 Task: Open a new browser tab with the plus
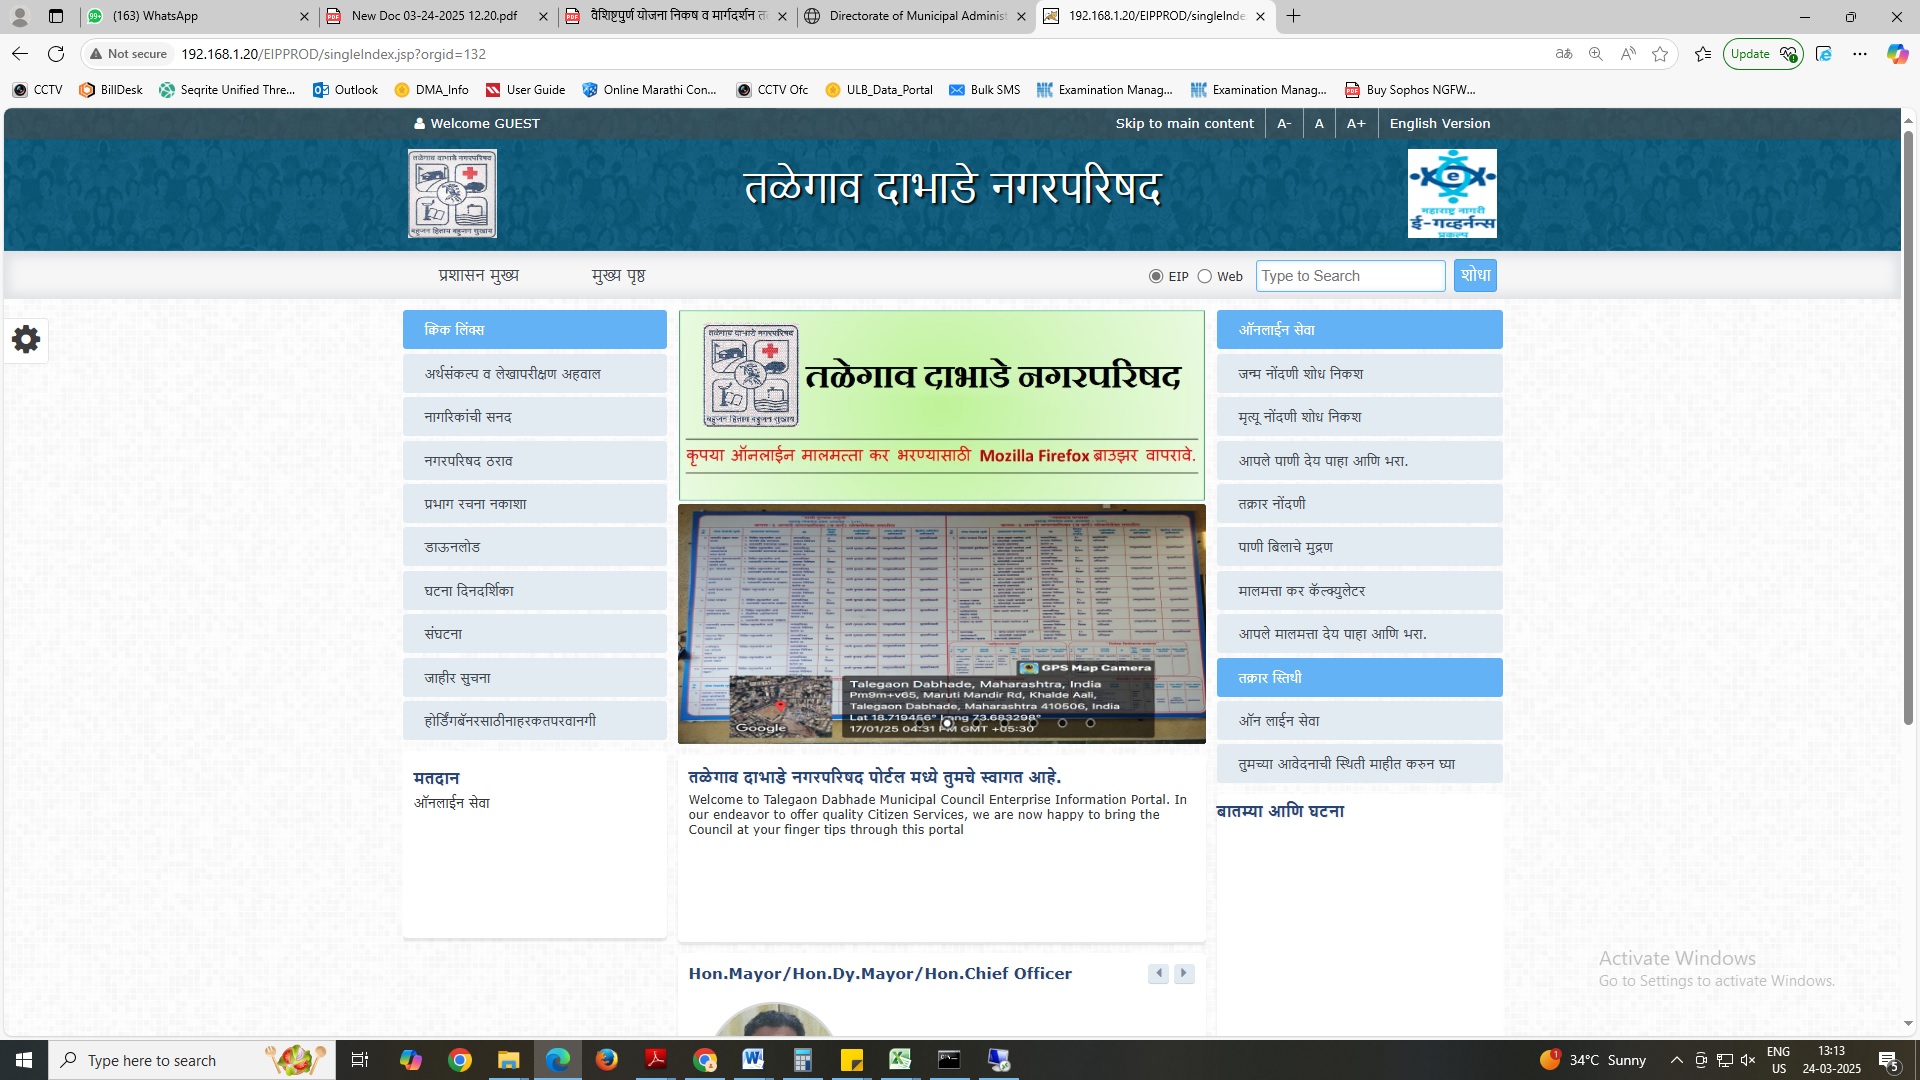(x=1293, y=16)
